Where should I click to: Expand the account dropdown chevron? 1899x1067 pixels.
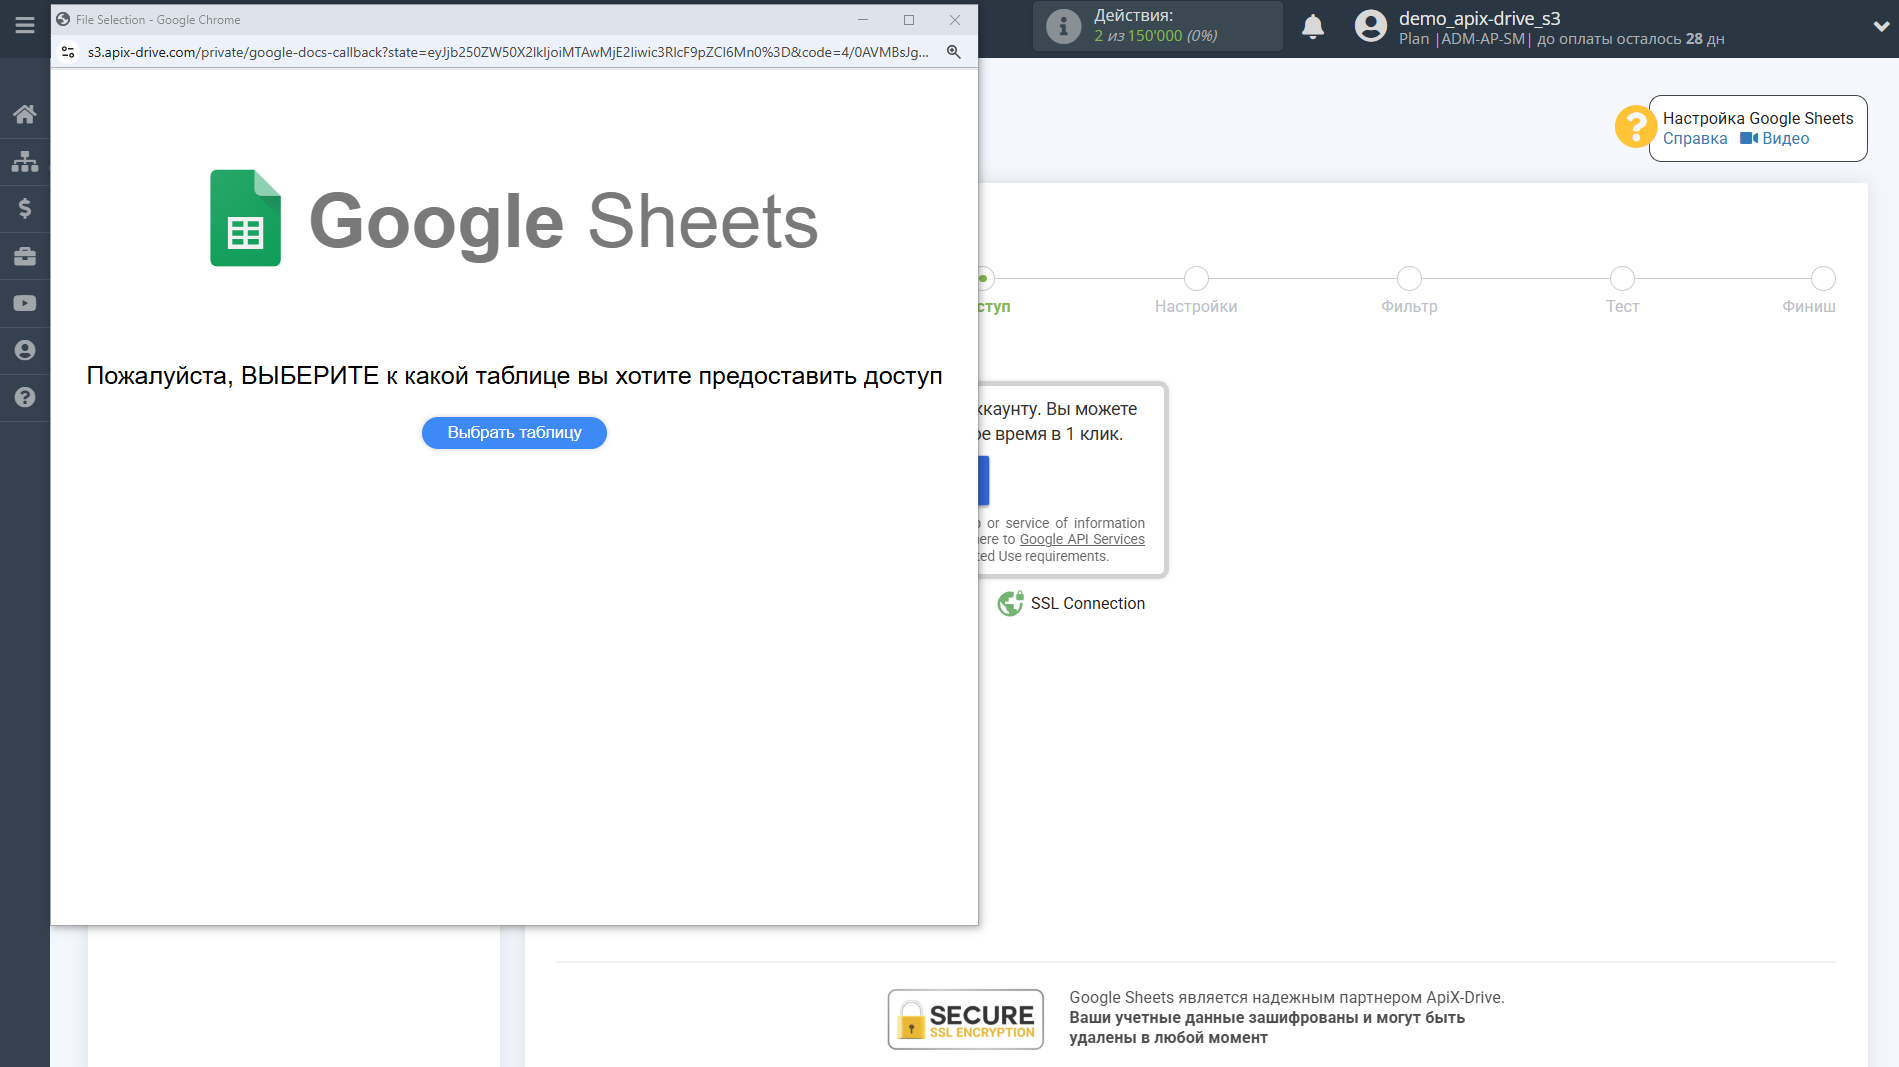point(1881,27)
